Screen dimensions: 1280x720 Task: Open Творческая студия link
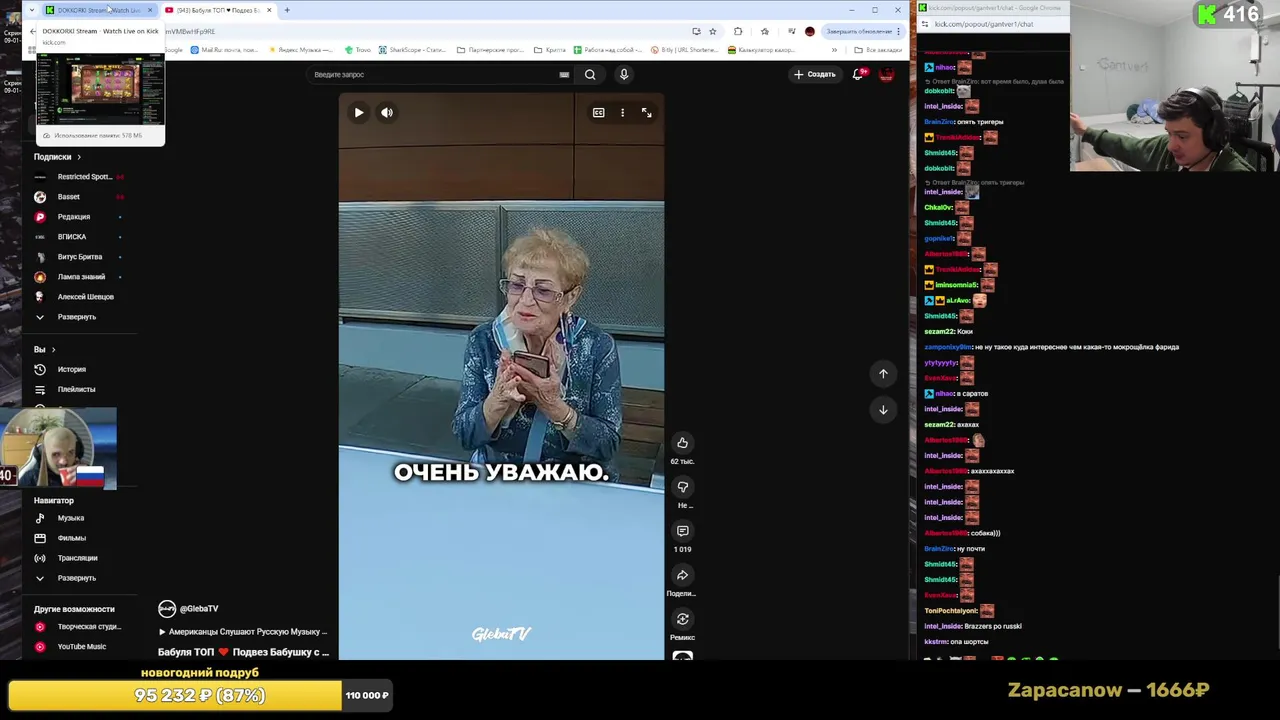(x=78, y=627)
